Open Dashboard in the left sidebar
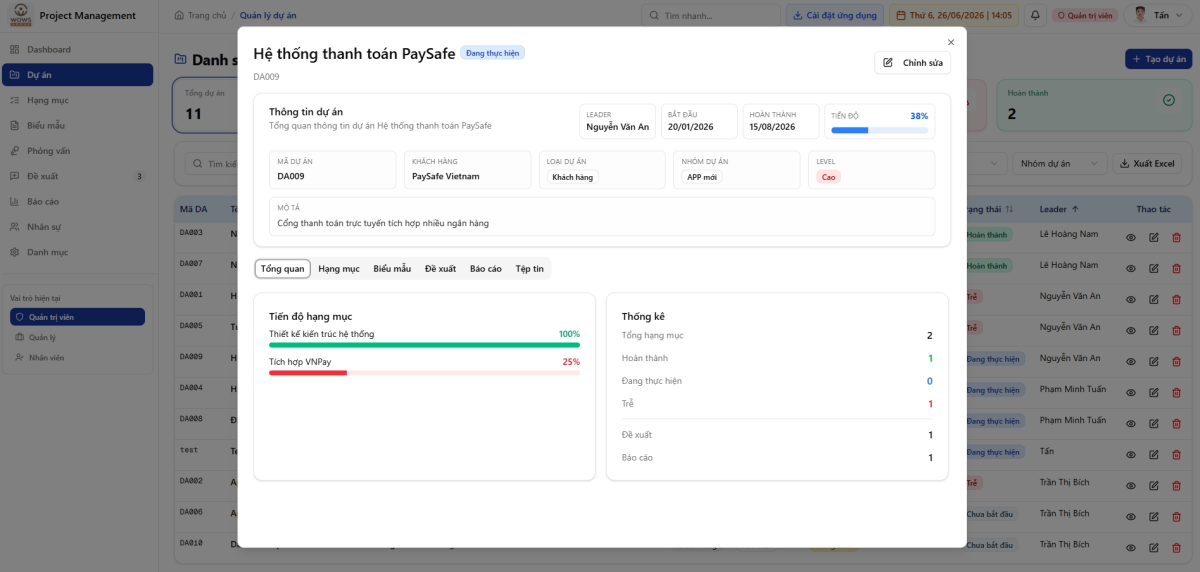 click(x=77, y=49)
